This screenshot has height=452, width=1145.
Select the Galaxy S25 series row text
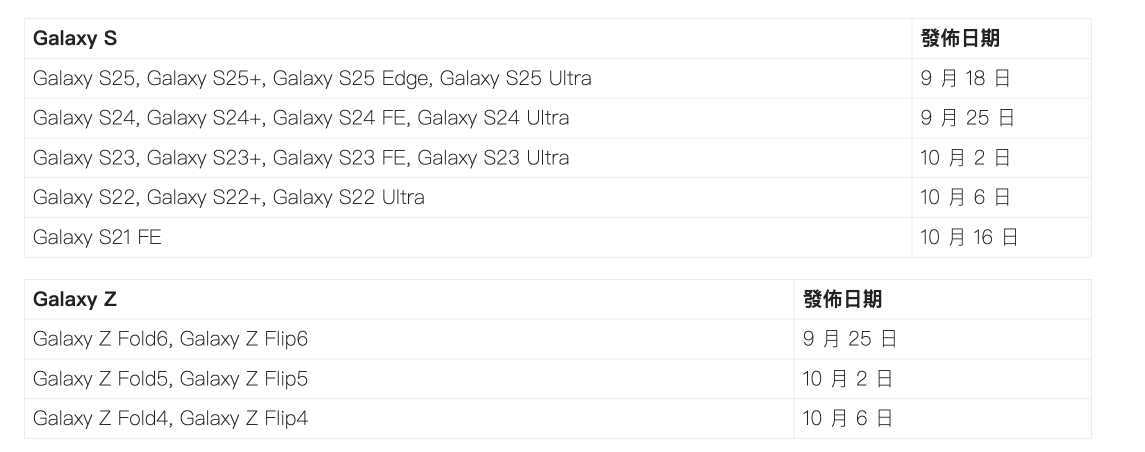(x=312, y=78)
